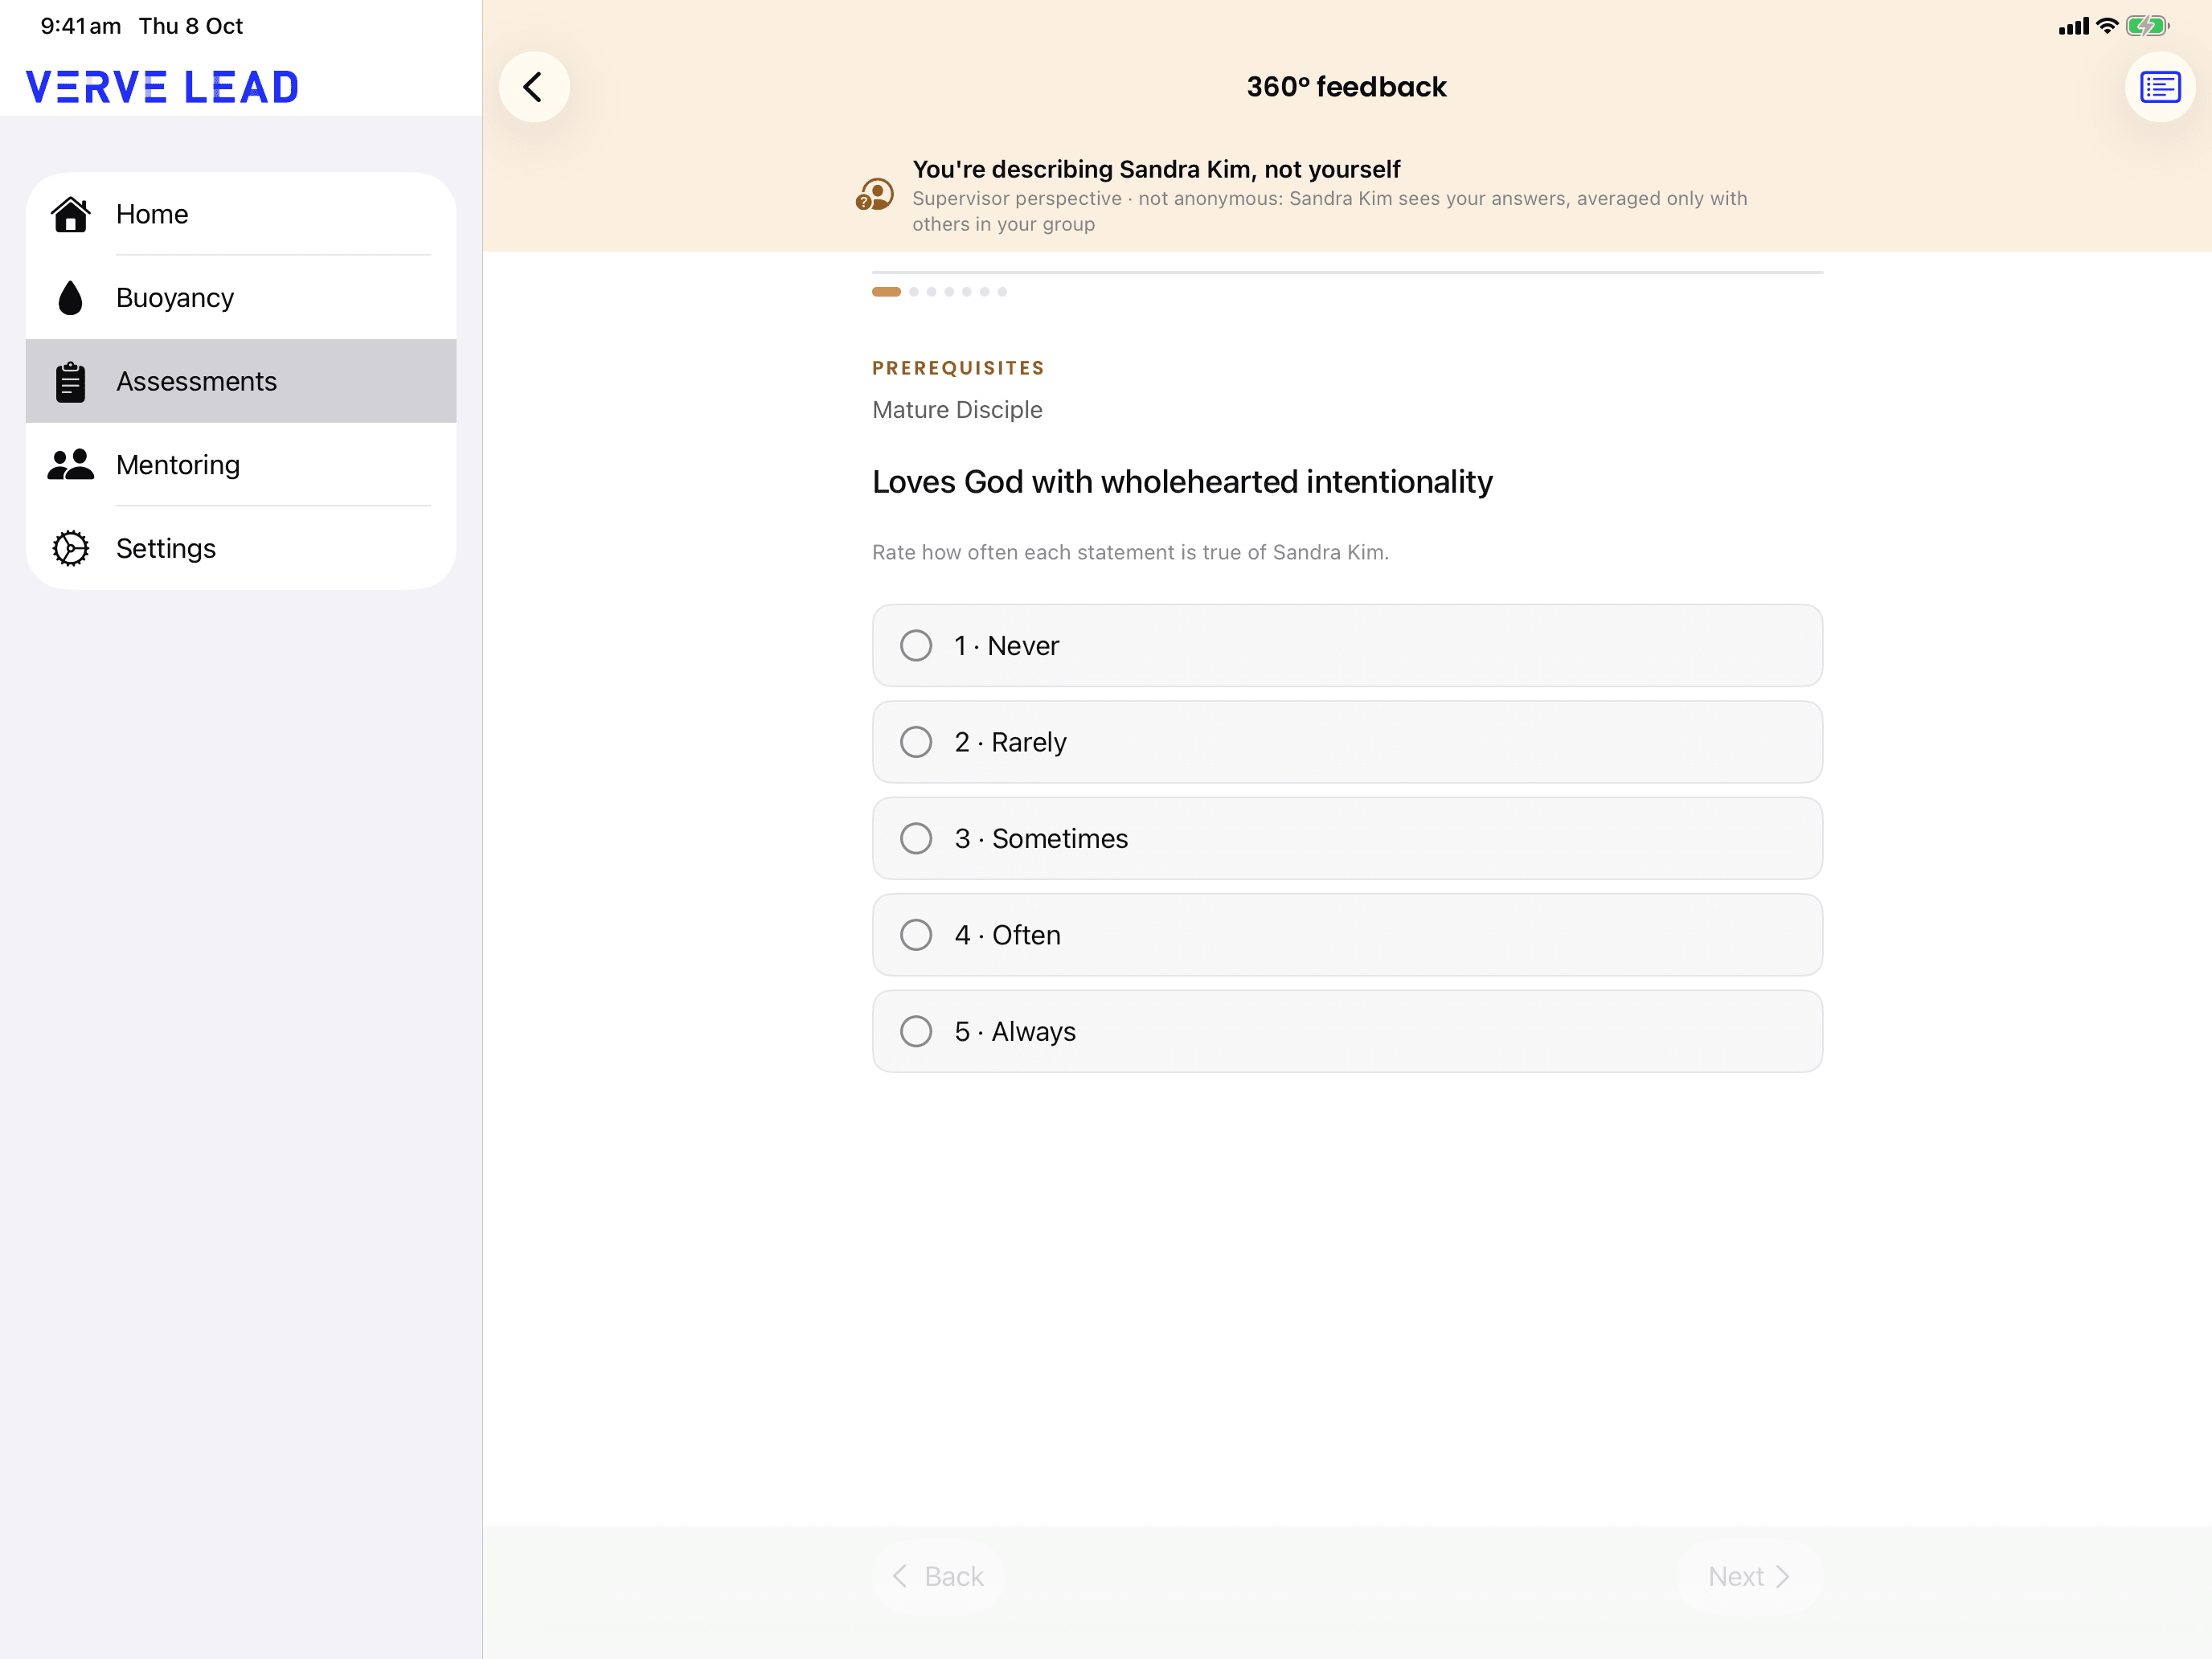Tap the Wi-Fi status icon
Screen dimensions: 2212x1659
tap(2107, 26)
